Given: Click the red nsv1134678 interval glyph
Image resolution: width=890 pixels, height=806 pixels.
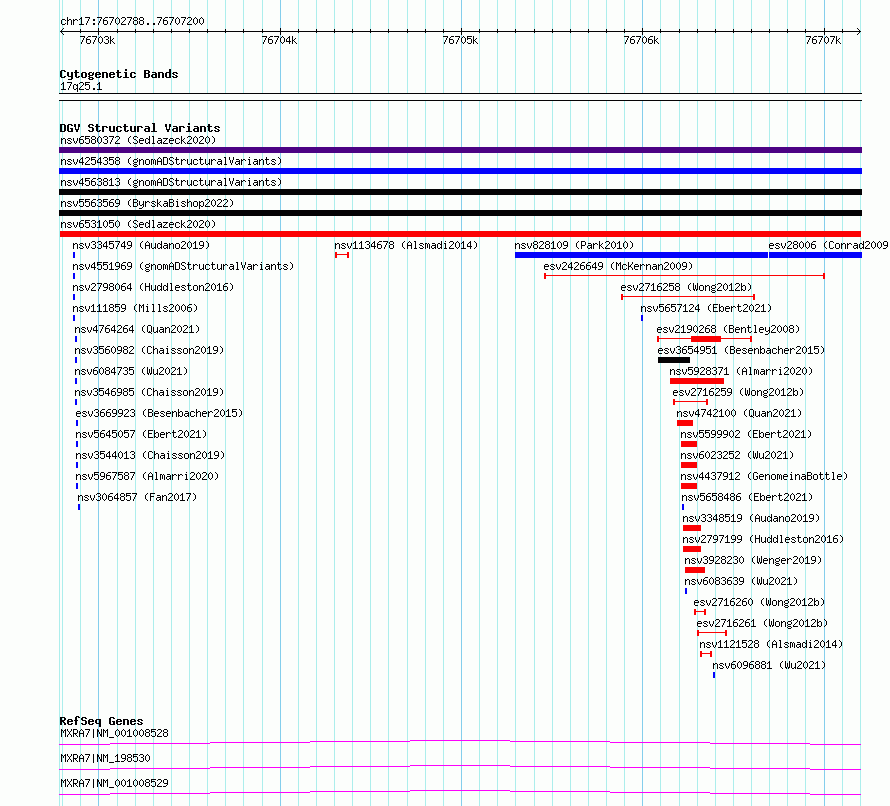Looking at the screenshot, I should pyautogui.click(x=342, y=255).
